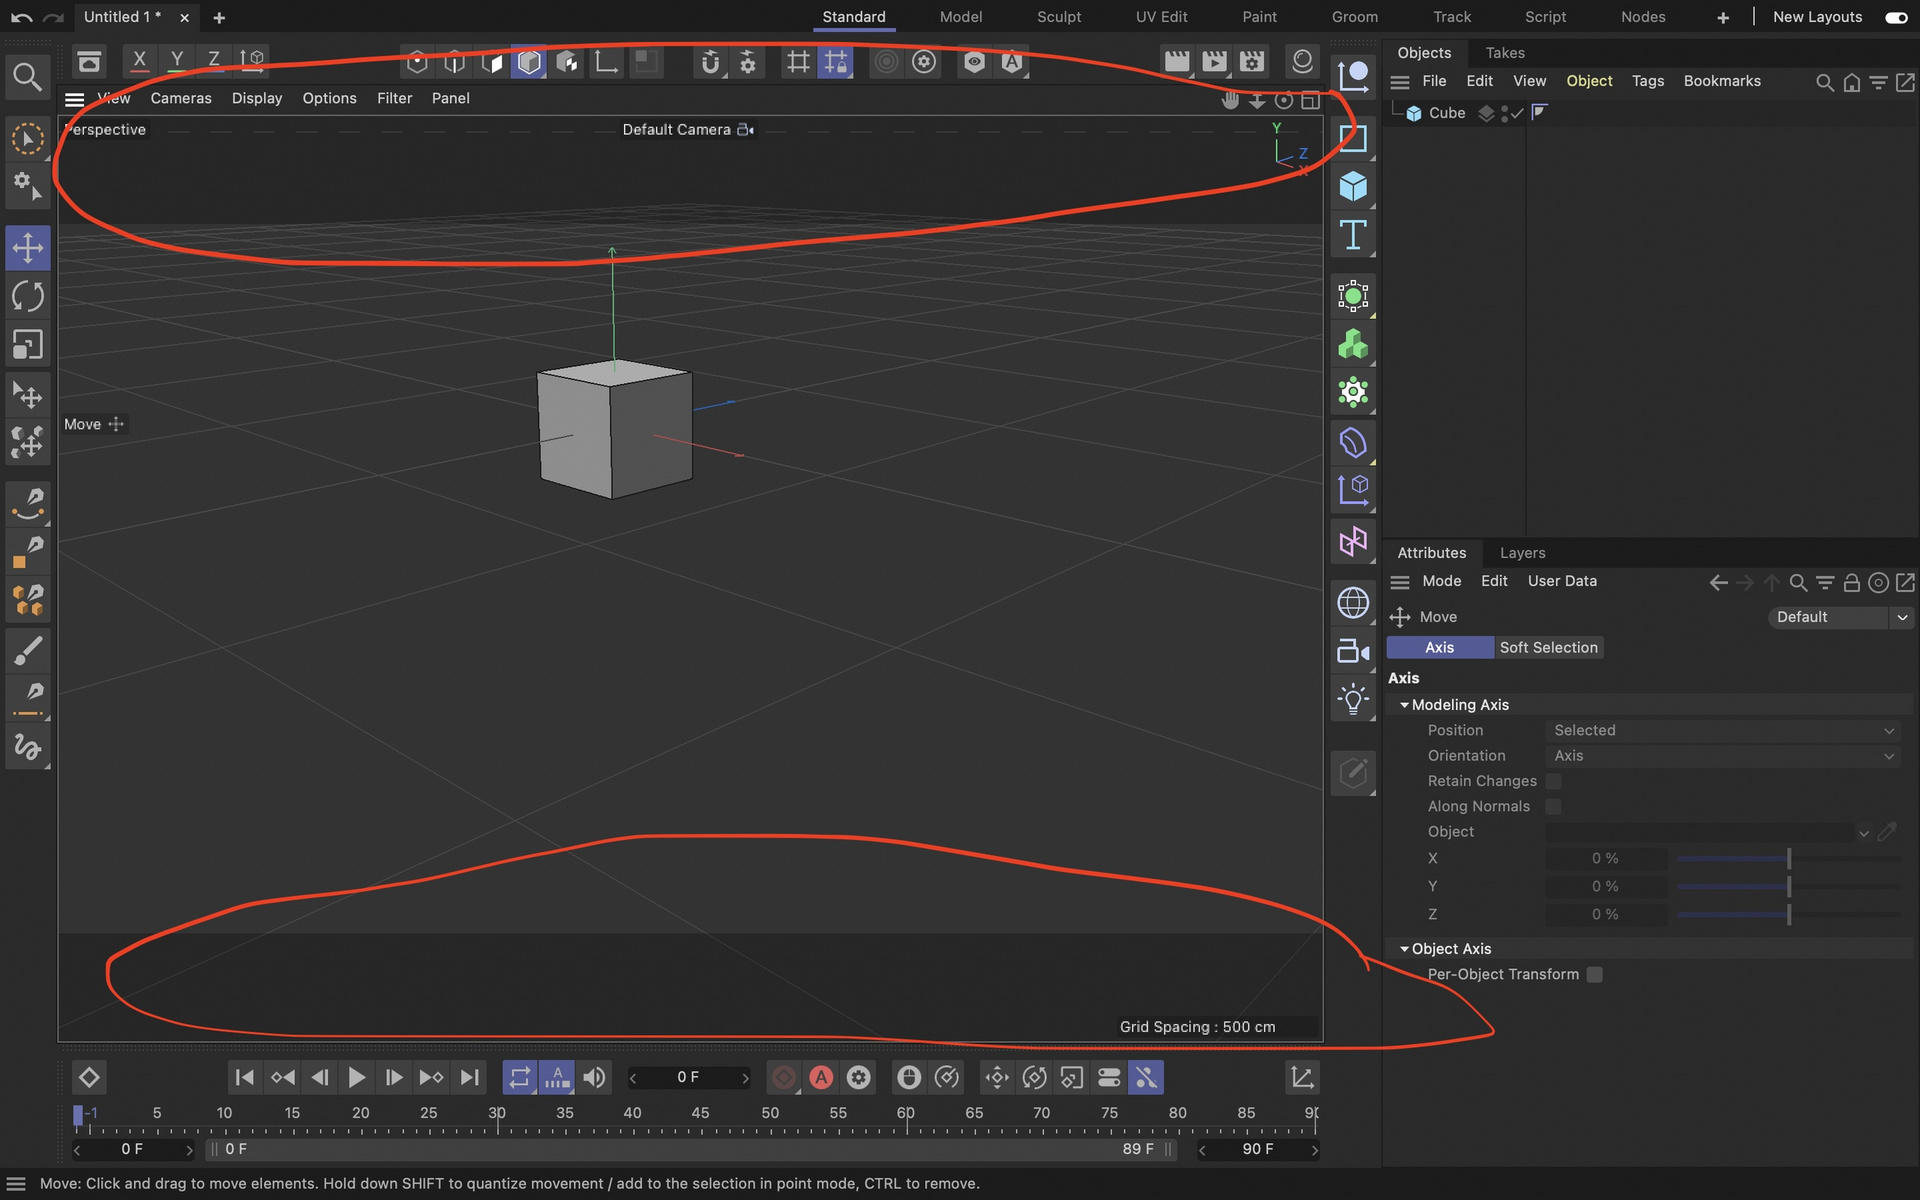Toggle autokeying red A button
The height and width of the screenshot is (1200, 1920).
coord(821,1077)
